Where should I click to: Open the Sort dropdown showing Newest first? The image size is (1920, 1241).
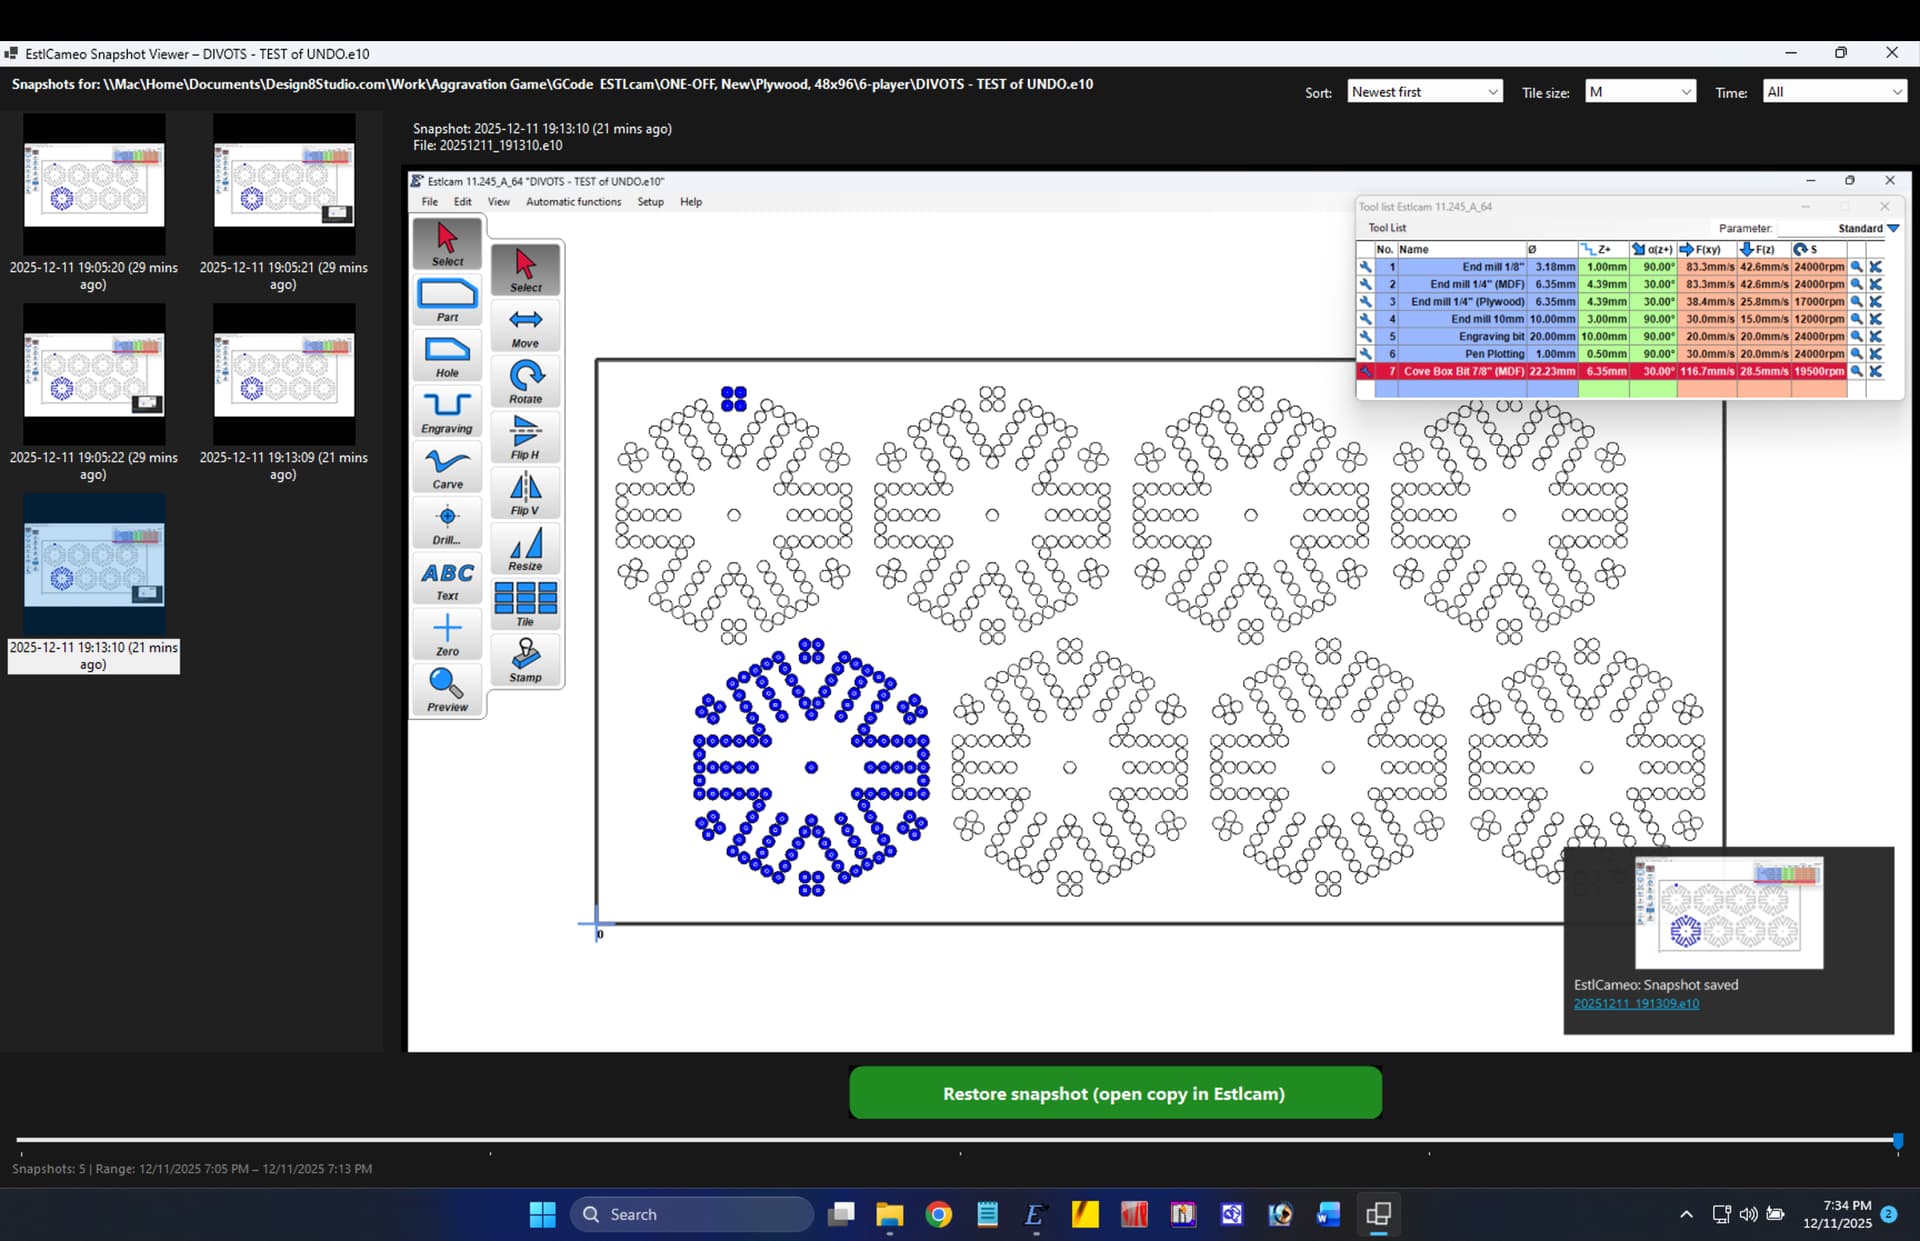coord(1424,92)
